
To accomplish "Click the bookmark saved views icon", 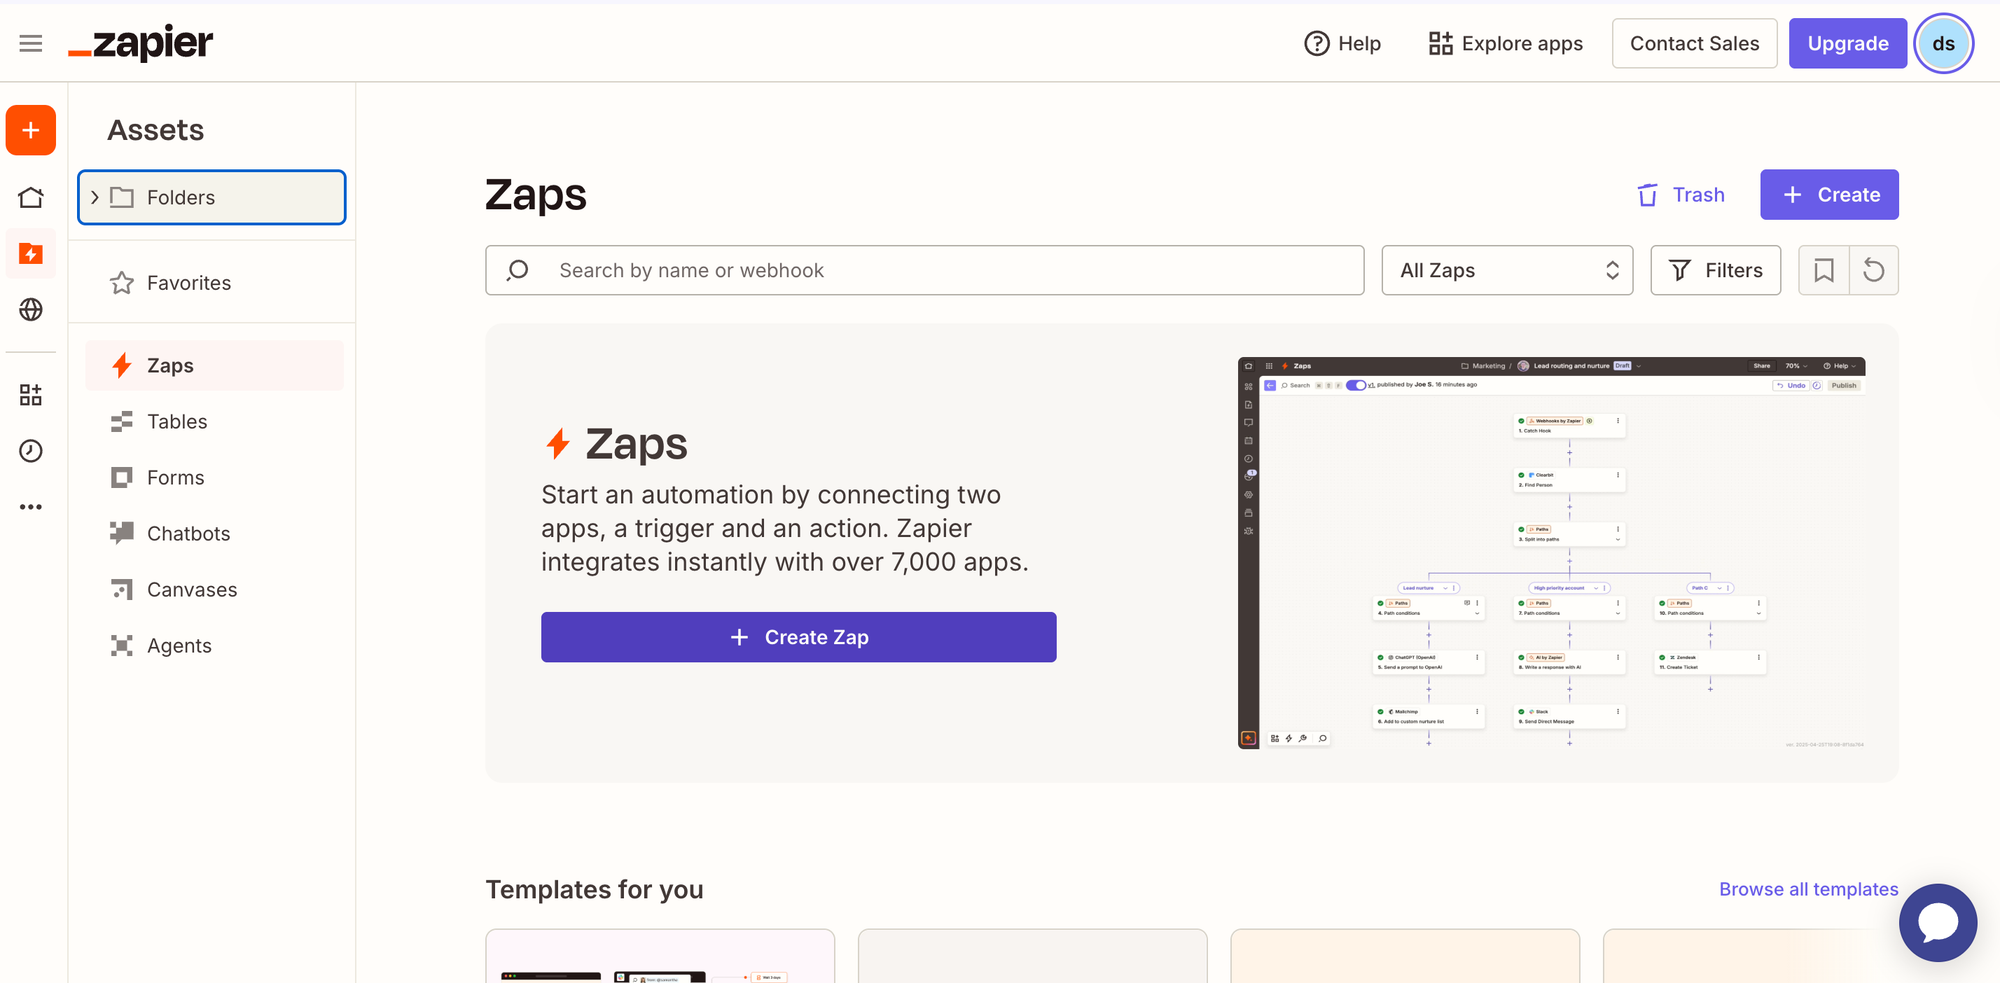I will pos(1824,270).
